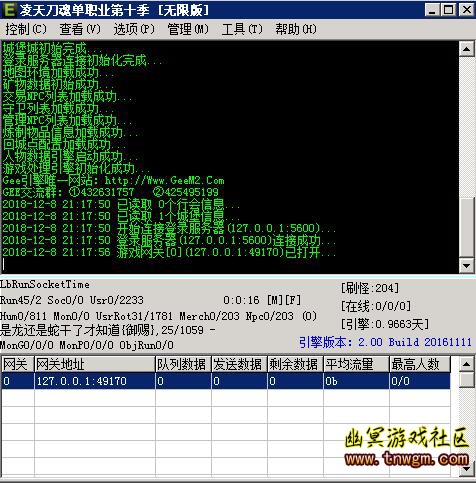Image resolution: width=476 pixels, height=483 pixels.
Task: Click the E application icon in title bar
Action: point(9,10)
